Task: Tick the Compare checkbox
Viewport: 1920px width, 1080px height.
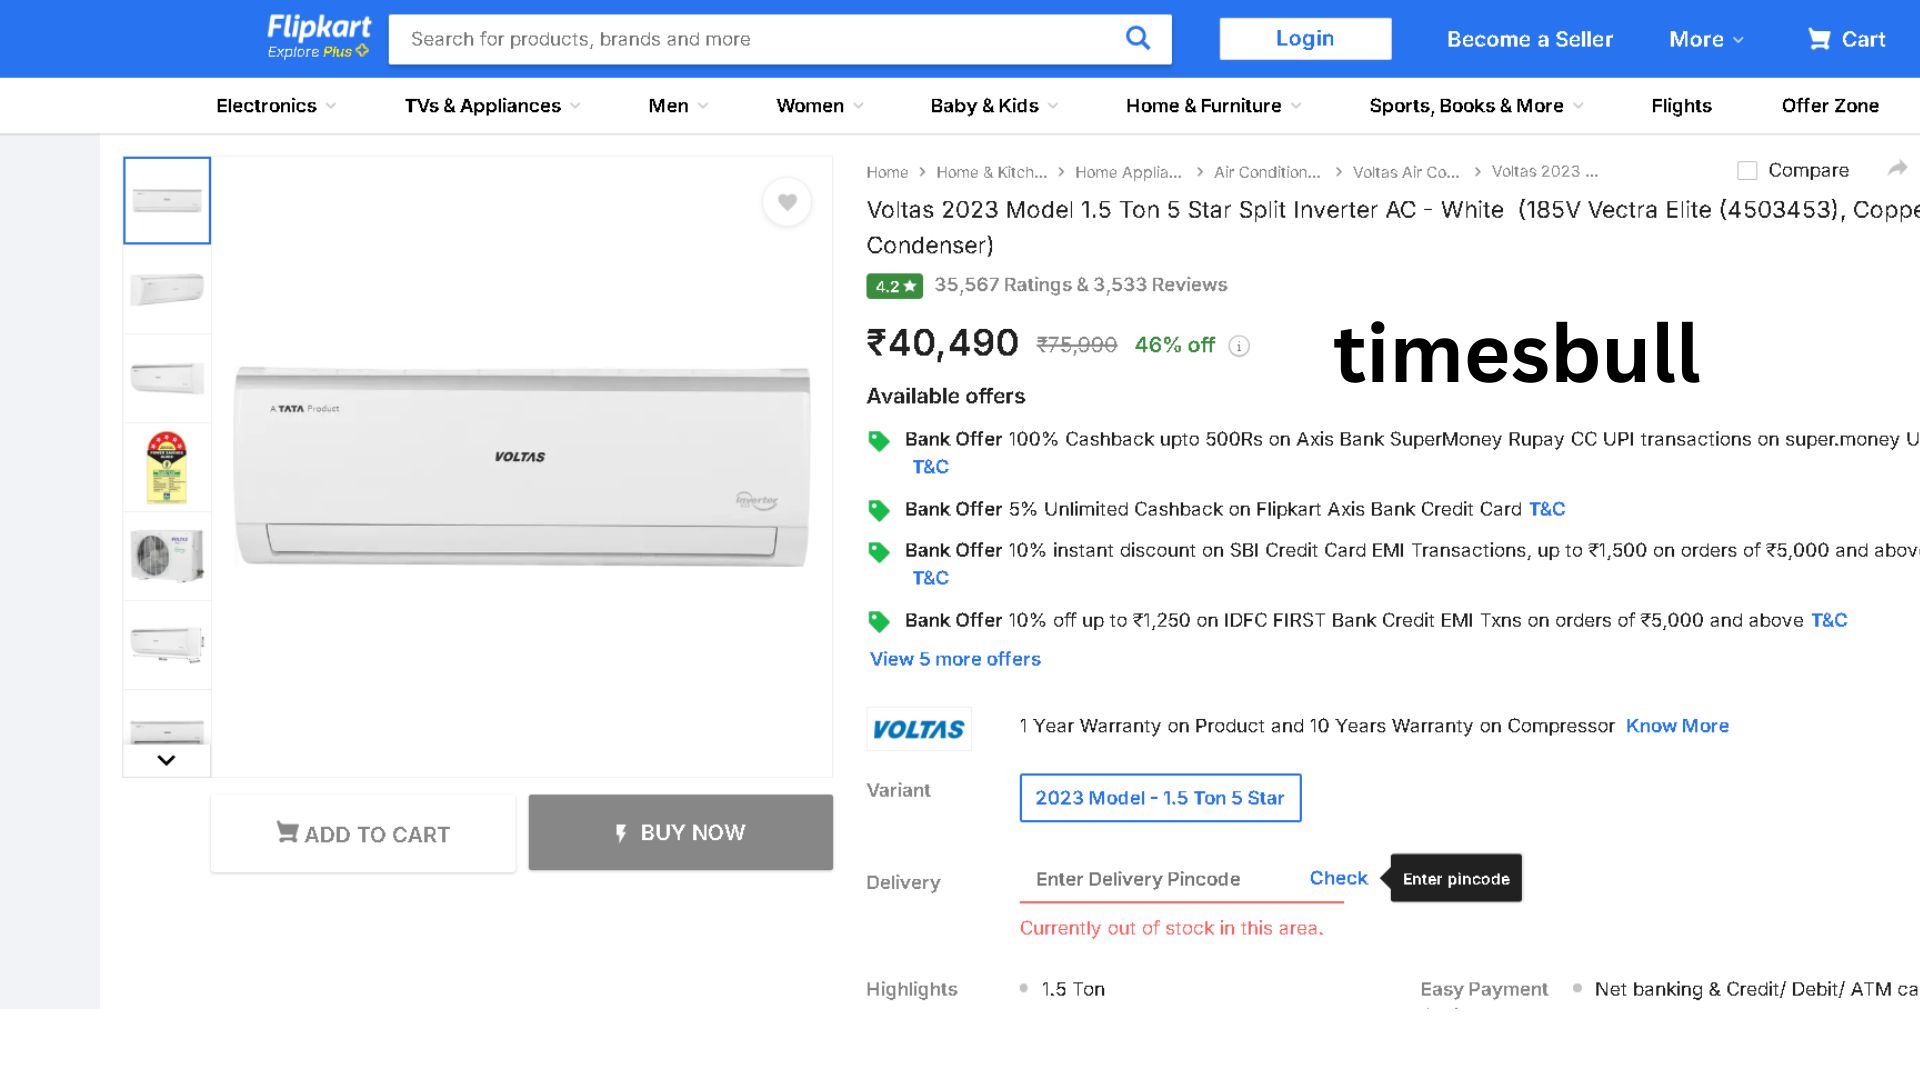Action: 1747,171
